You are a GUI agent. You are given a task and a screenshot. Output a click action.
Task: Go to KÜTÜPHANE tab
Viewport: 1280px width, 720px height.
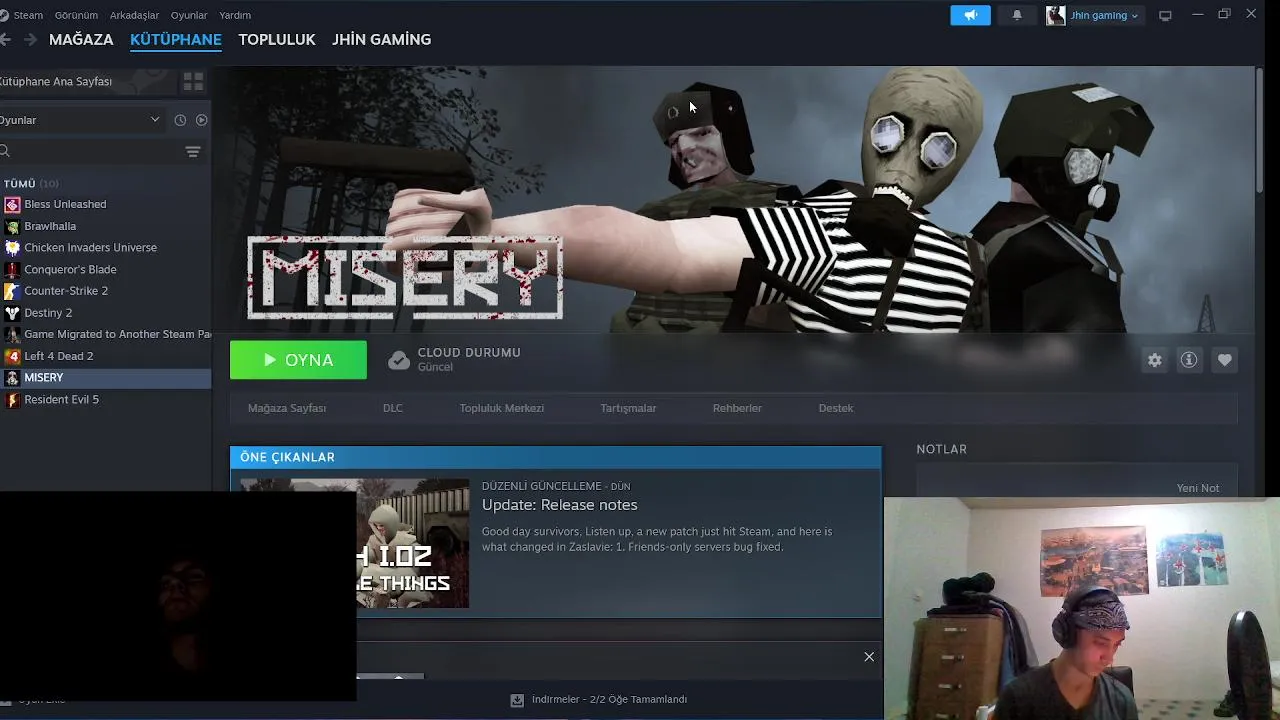pyautogui.click(x=176, y=39)
